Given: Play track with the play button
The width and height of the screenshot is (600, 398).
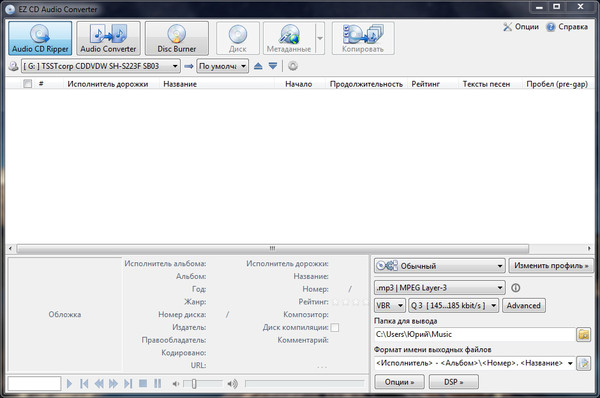Looking at the screenshot, I should click(x=69, y=383).
